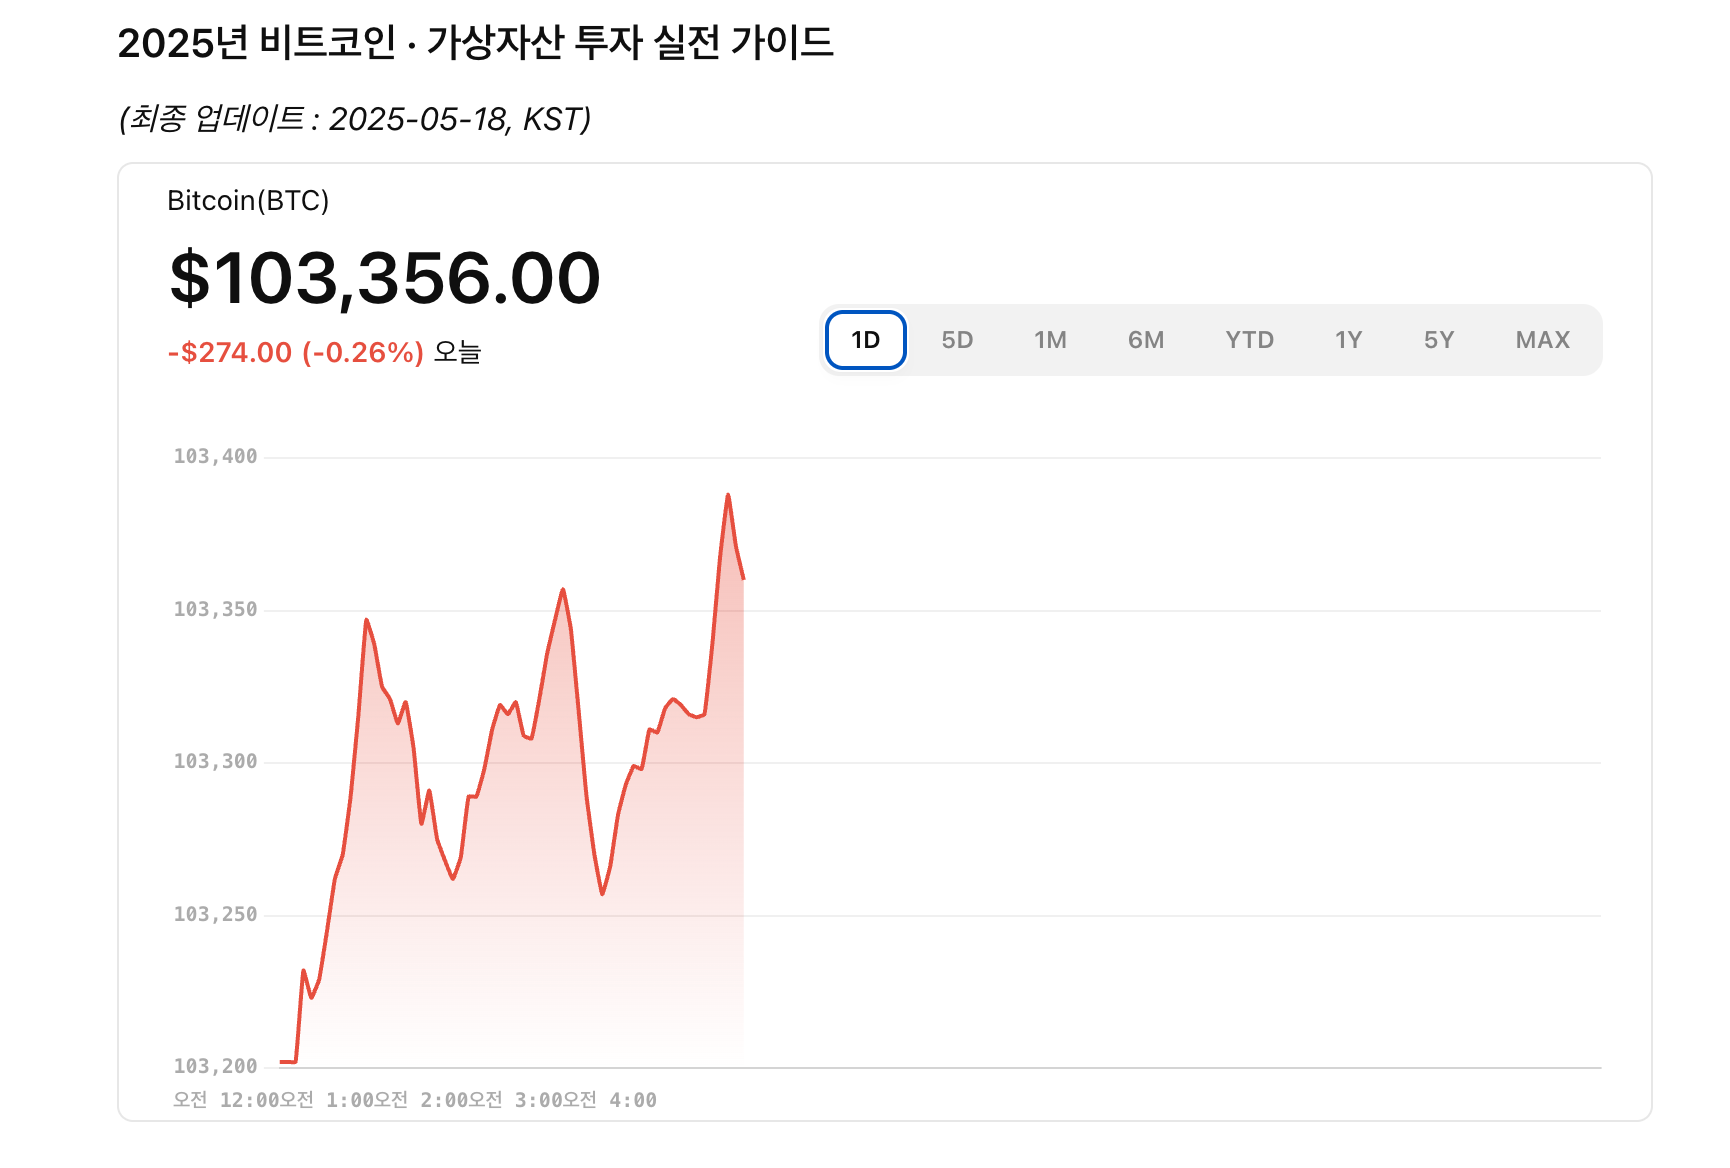Open the 1M price chart
The height and width of the screenshot is (1168, 1730).
1051,340
